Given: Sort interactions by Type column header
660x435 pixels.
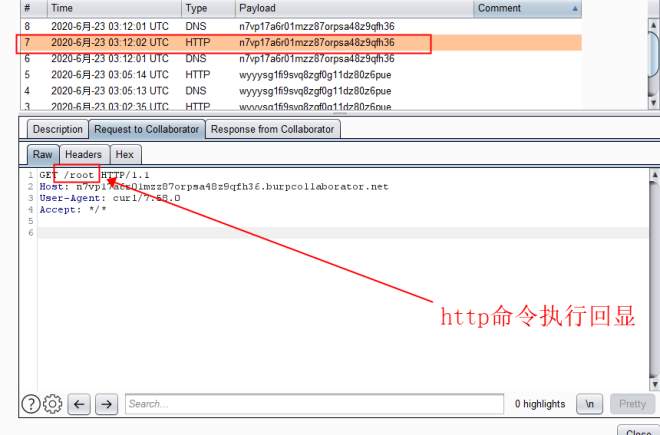Looking at the screenshot, I should pos(205,8).
